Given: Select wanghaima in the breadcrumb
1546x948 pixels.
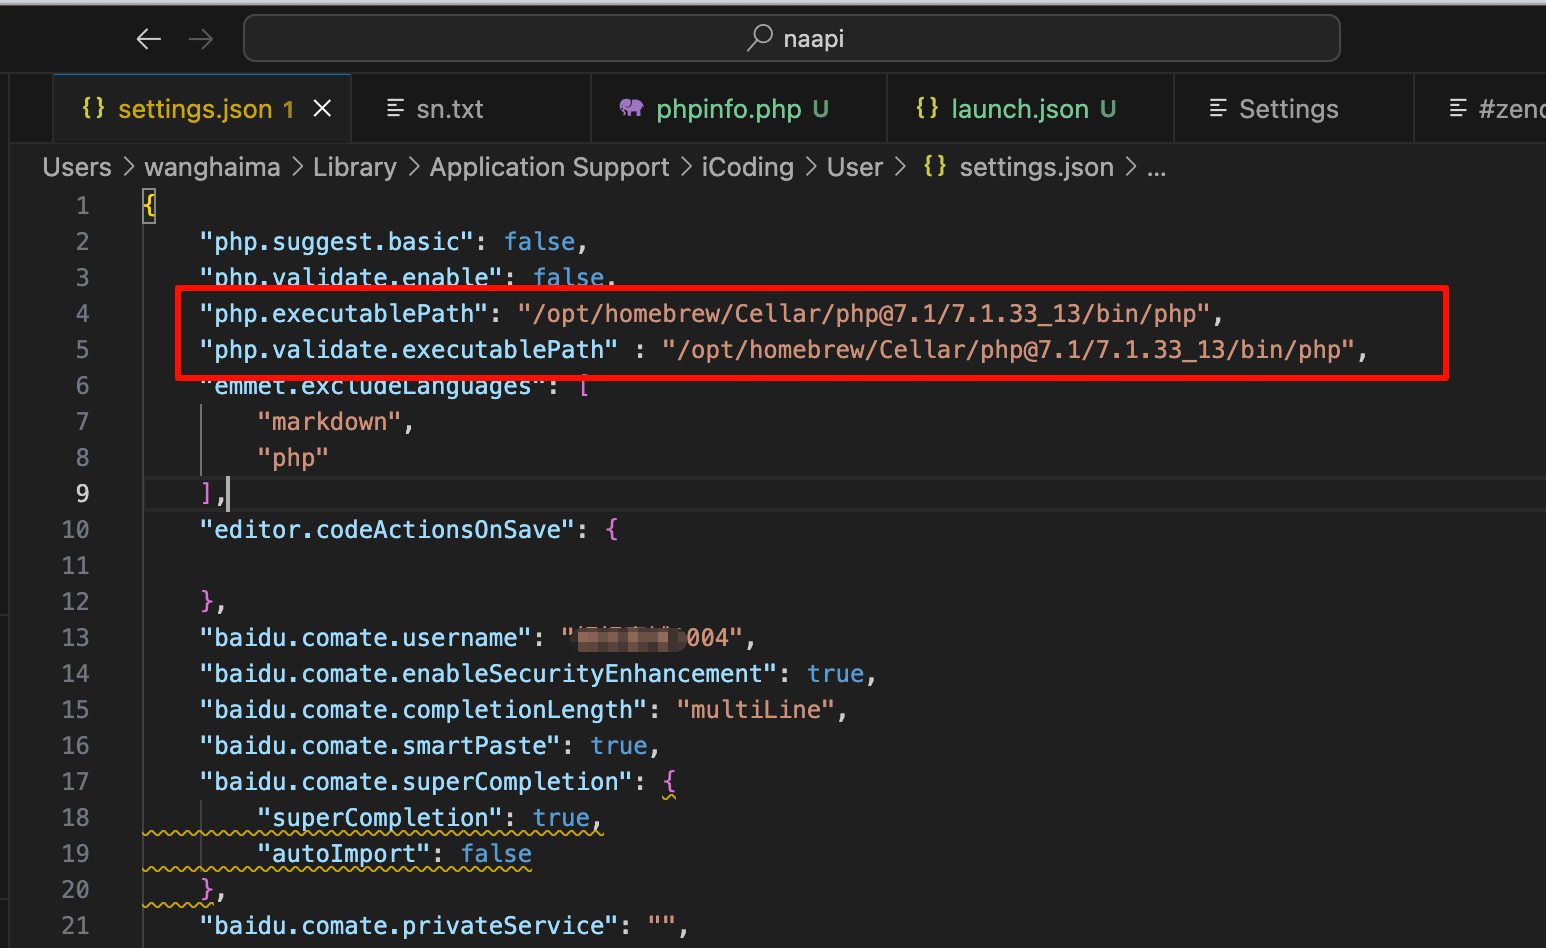Looking at the screenshot, I should click(212, 167).
